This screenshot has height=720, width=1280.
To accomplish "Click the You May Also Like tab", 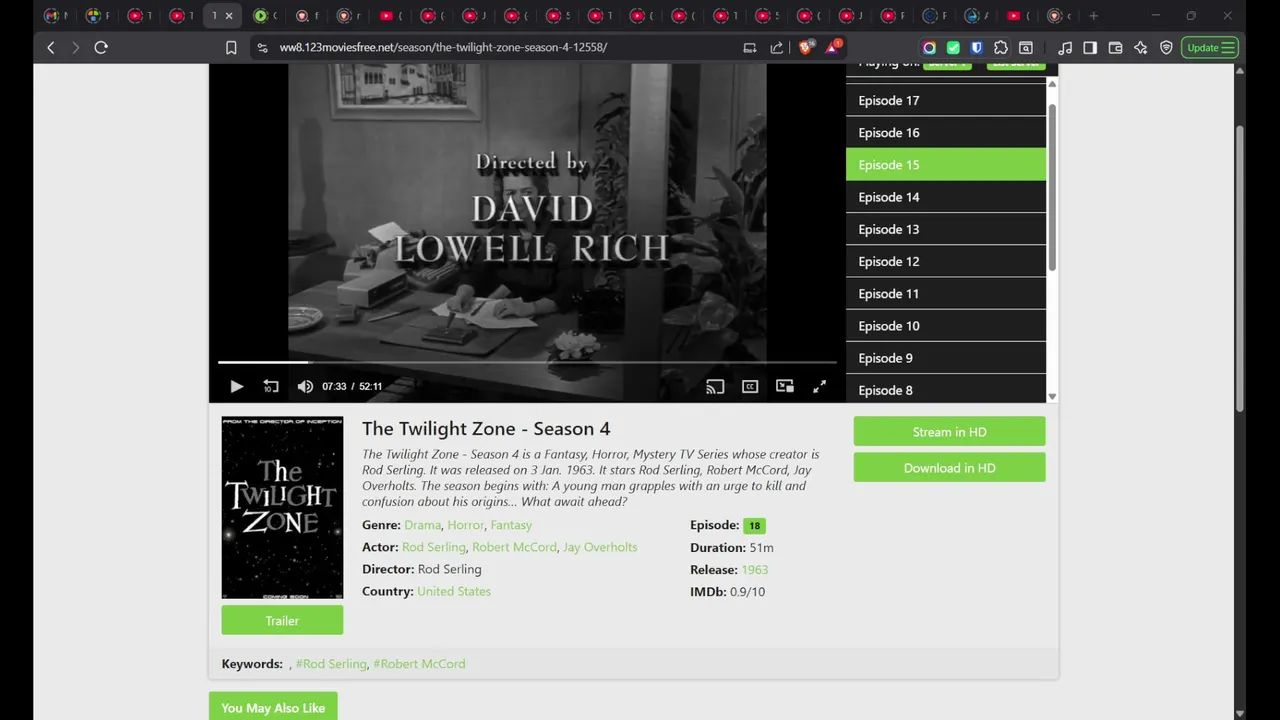I will pyautogui.click(x=273, y=707).
